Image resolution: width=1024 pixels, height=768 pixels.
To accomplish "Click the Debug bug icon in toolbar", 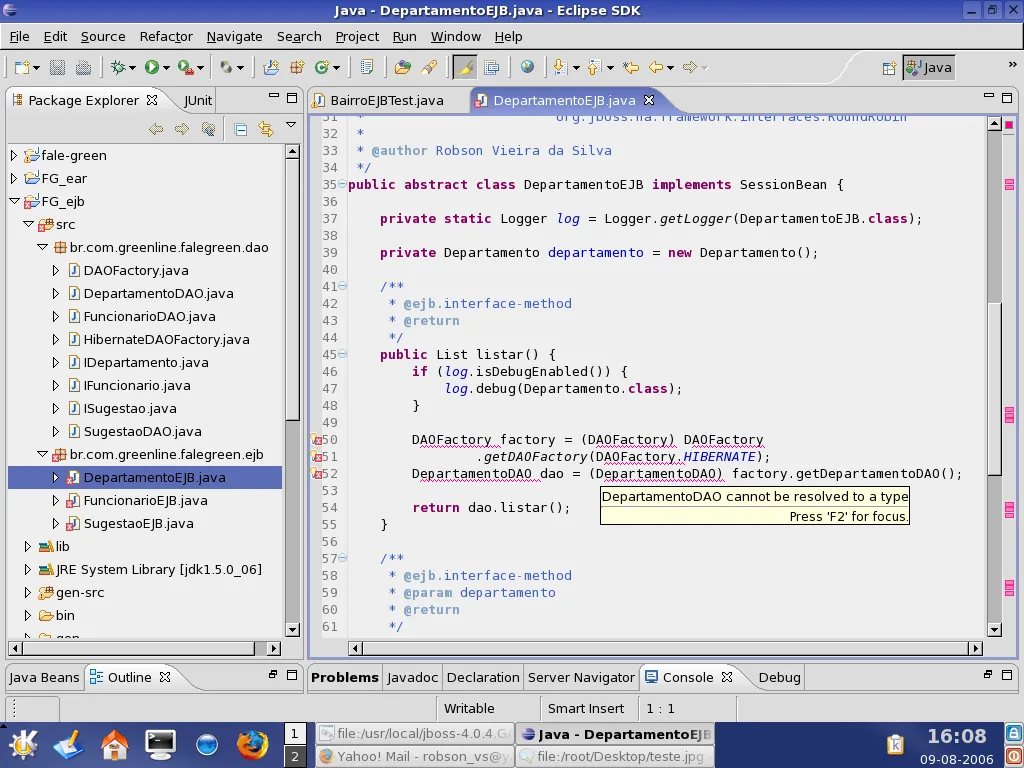I will coord(120,68).
